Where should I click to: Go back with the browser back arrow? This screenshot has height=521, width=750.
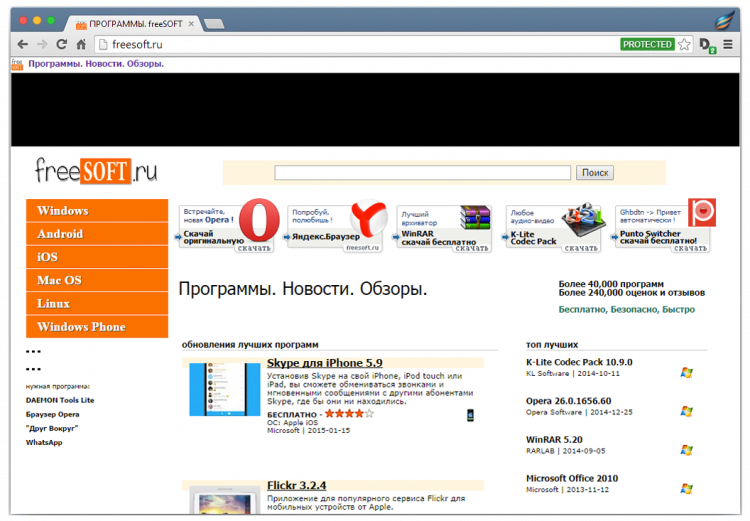coord(22,44)
